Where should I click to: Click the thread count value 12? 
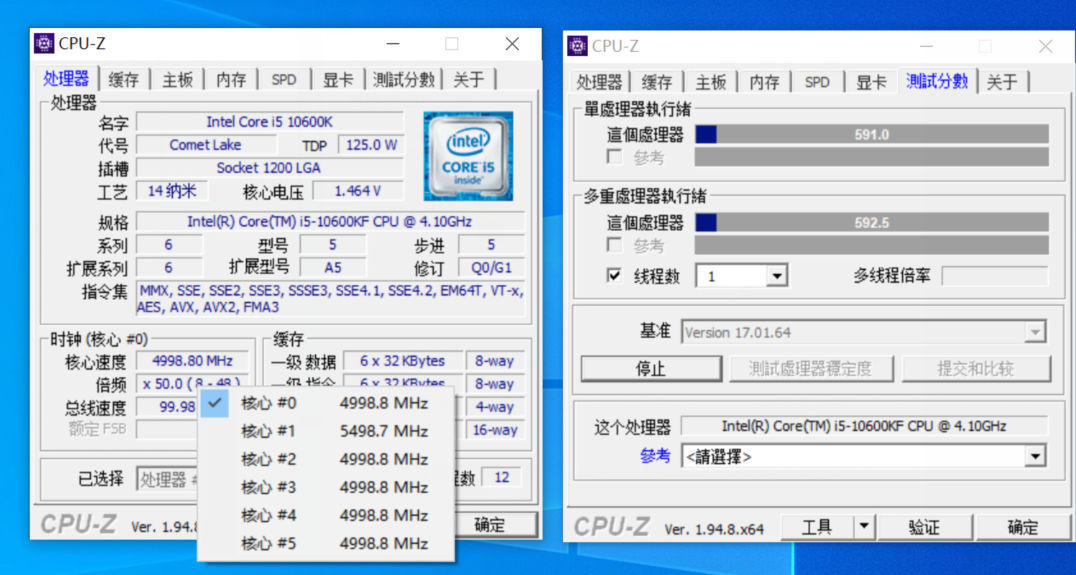(x=502, y=478)
